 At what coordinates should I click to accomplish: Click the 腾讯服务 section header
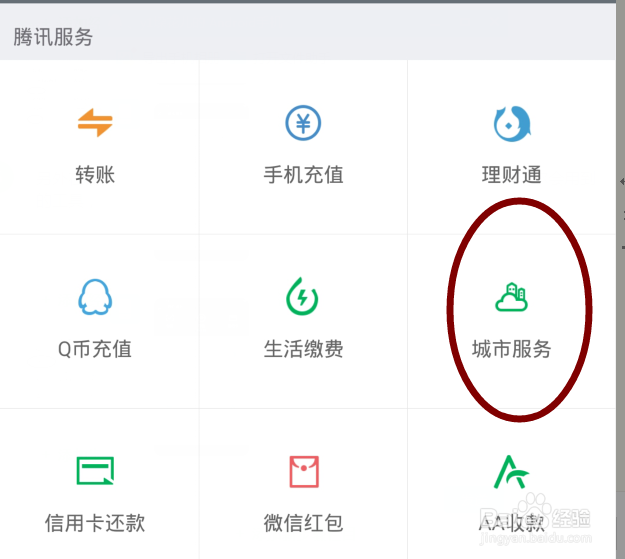pyautogui.click(x=53, y=37)
